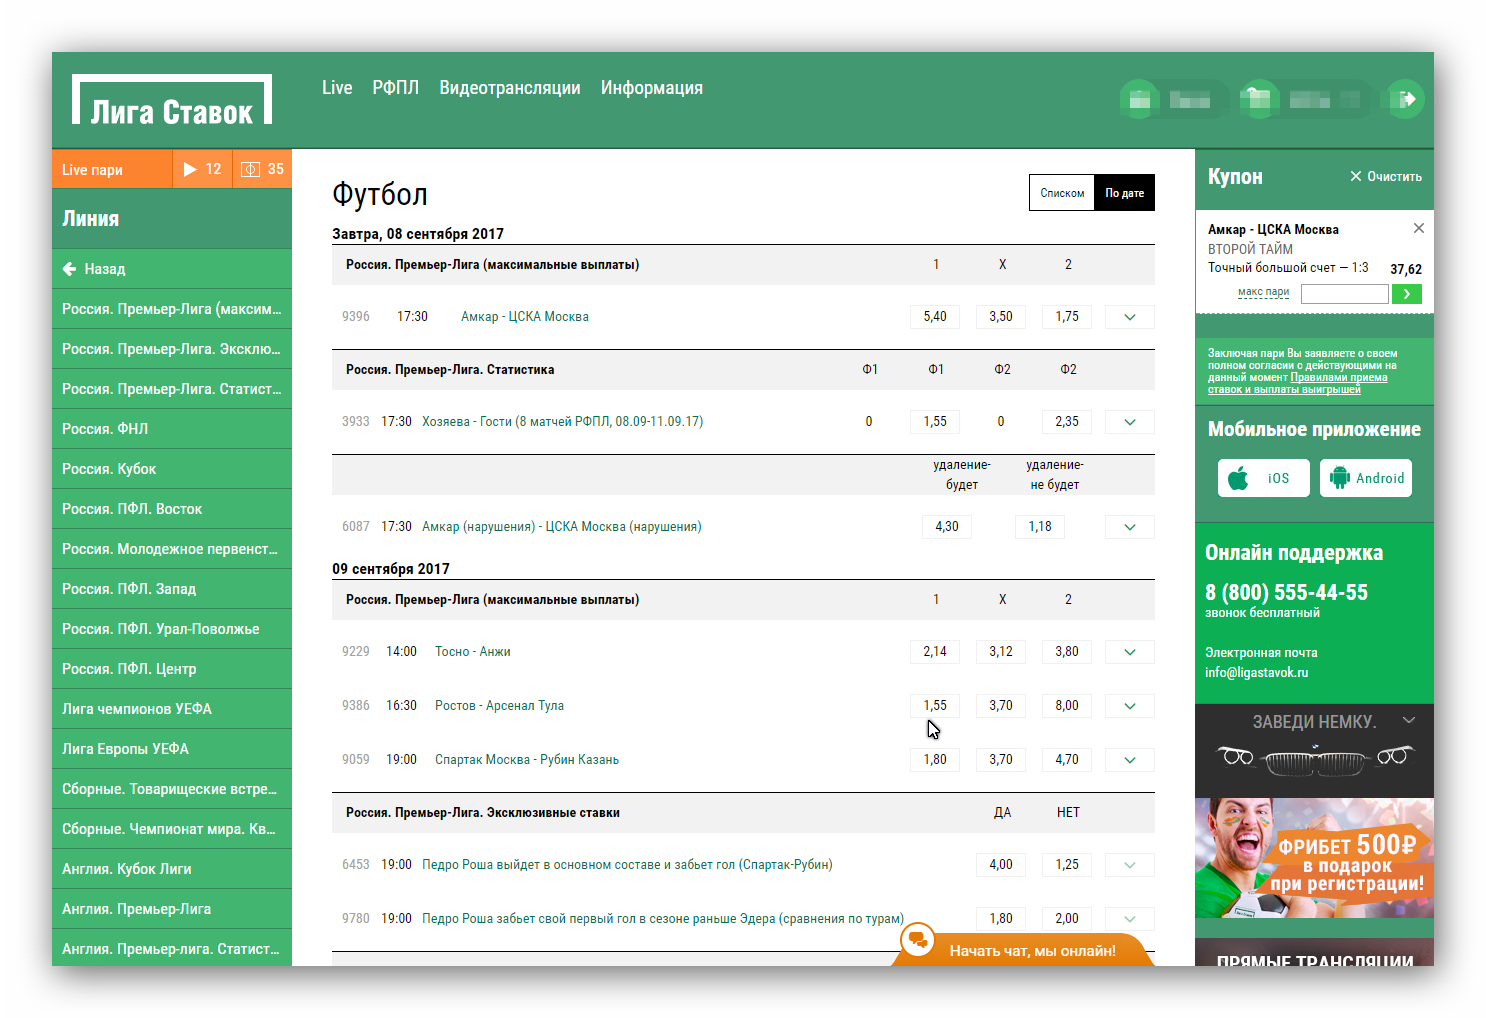This screenshot has height=1018, width=1486.
Task: Click the logout arrow icon in header
Action: click(x=1407, y=99)
